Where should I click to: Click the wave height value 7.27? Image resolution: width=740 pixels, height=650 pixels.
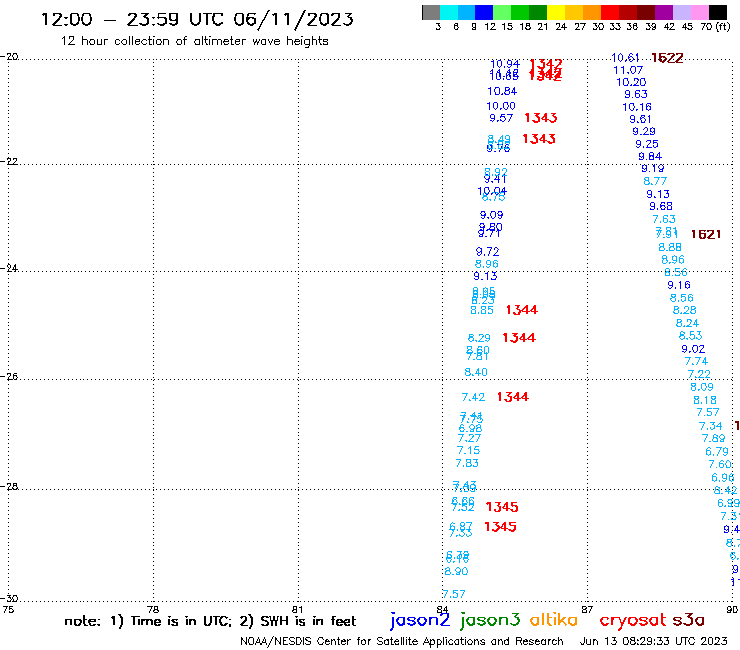(x=469, y=439)
